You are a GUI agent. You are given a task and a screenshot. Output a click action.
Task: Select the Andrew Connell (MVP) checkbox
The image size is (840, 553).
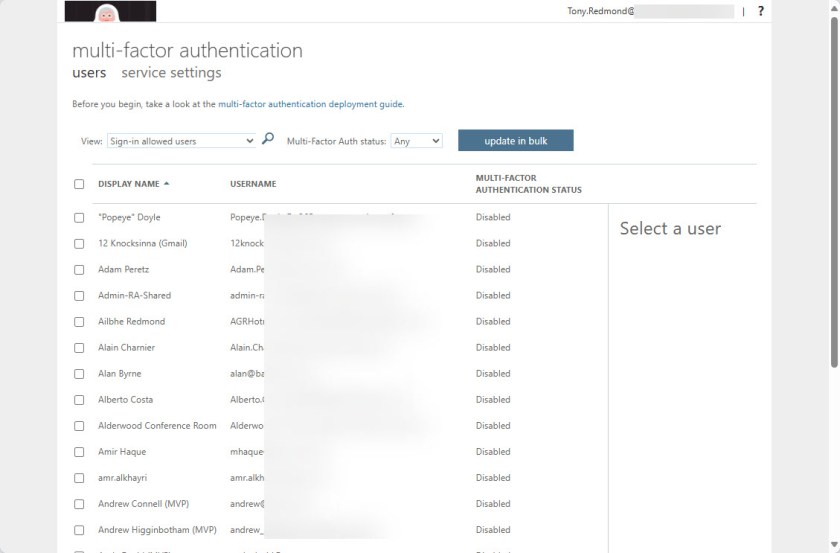(79, 504)
